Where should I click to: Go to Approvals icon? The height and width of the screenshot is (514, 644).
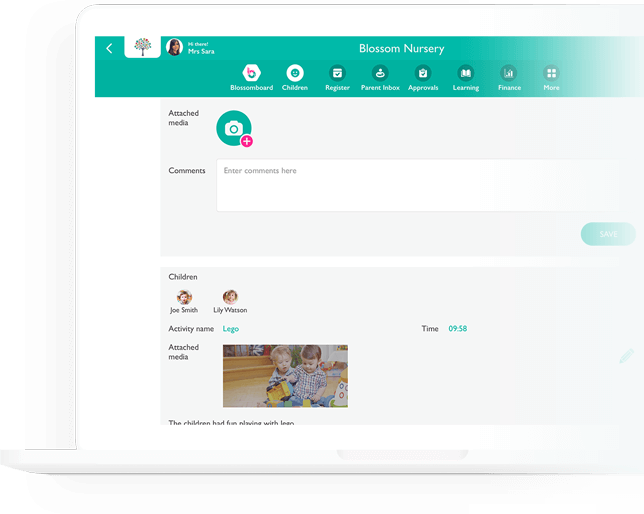tap(423, 73)
